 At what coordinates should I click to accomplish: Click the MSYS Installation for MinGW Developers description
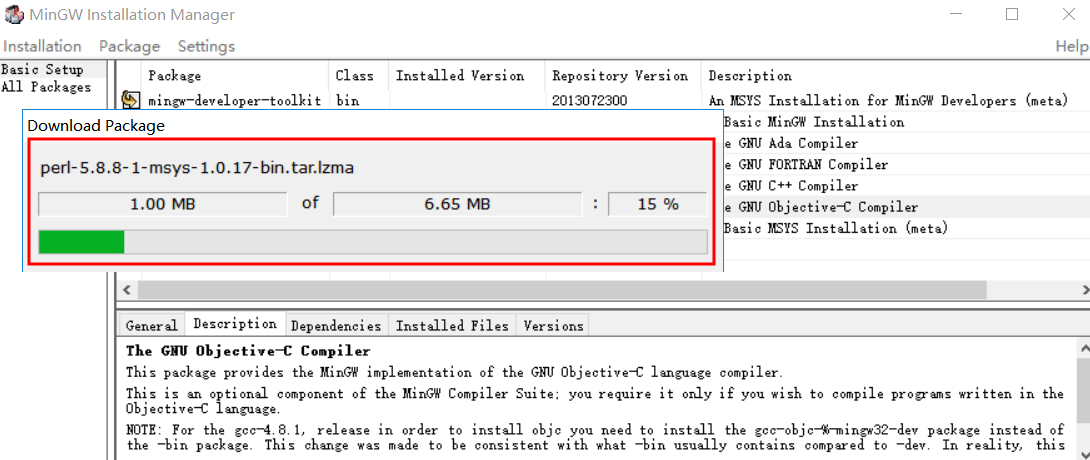click(x=888, y=101)
